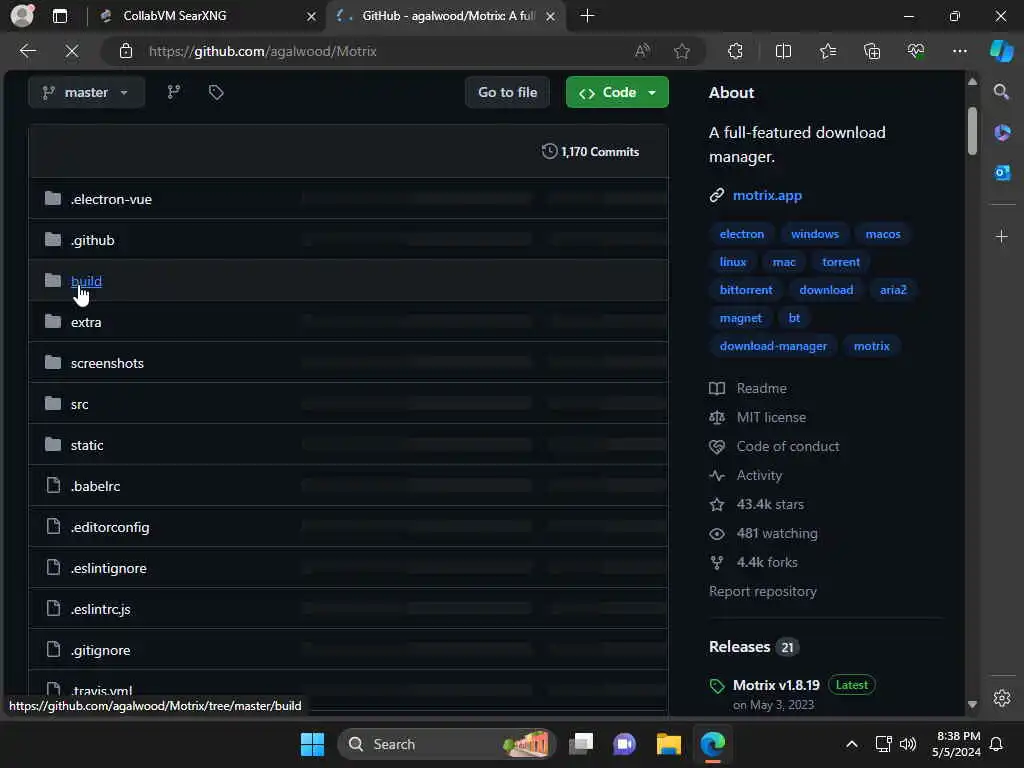Viewport: 1024px width, 768px height.
Task: Open the .gitignore file
Action: [x=101, y=650]
